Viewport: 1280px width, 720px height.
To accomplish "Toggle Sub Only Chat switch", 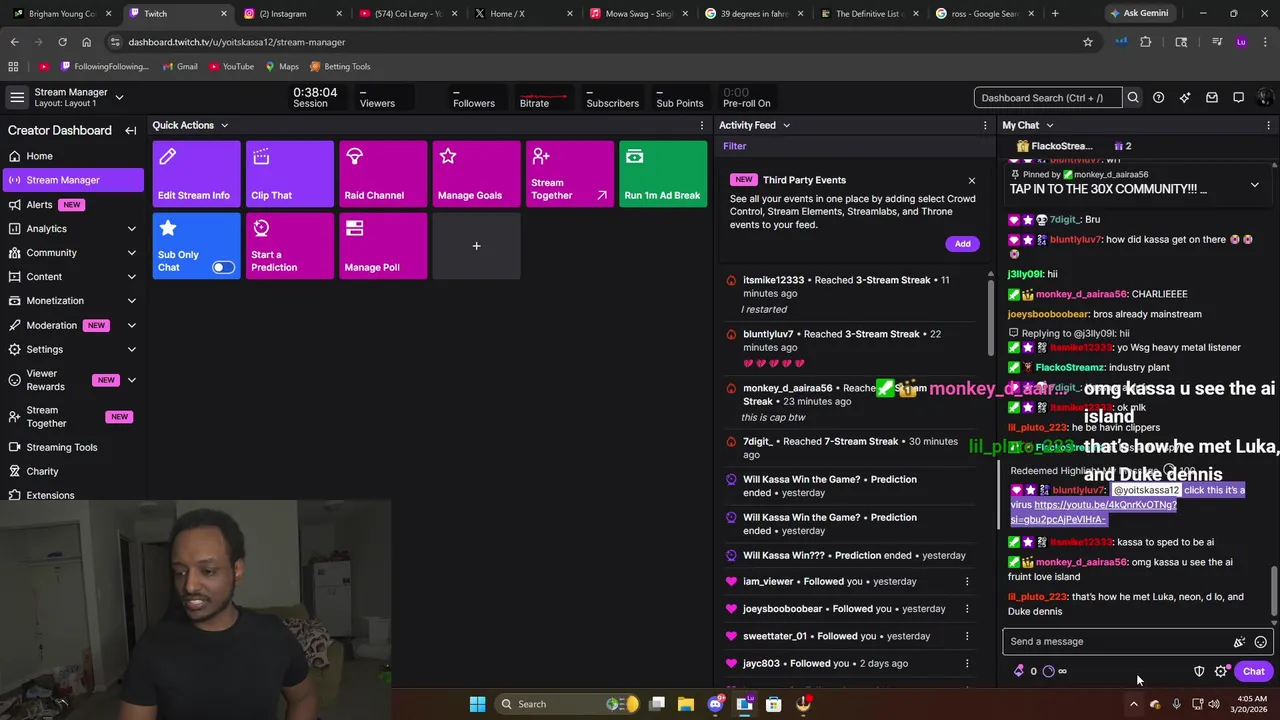I will click(x=223, y=267).
